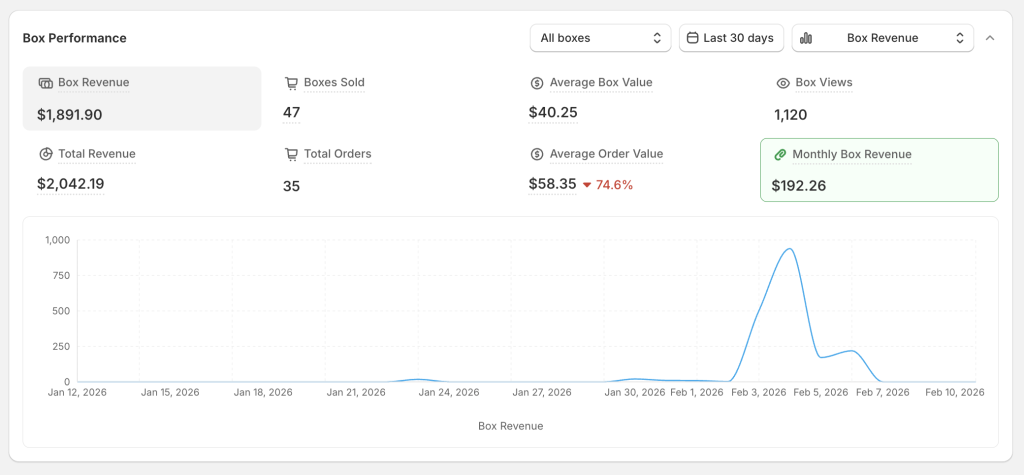Image resolution: width=1024 pixels, height=475 pixels.
Task: Click the Monthly Box Revenue link icon
Action: pos(779,155)
